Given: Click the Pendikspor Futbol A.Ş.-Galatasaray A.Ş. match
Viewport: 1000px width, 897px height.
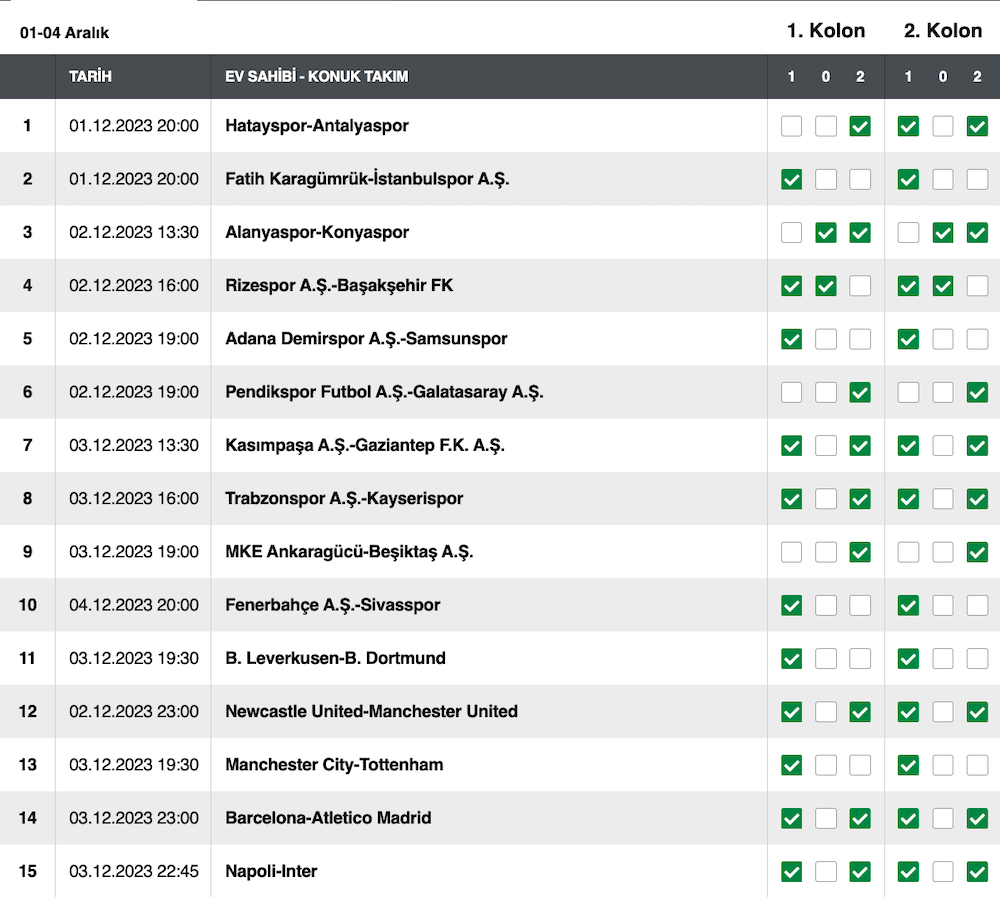Looking at the screenshot, I should [385, 392].
